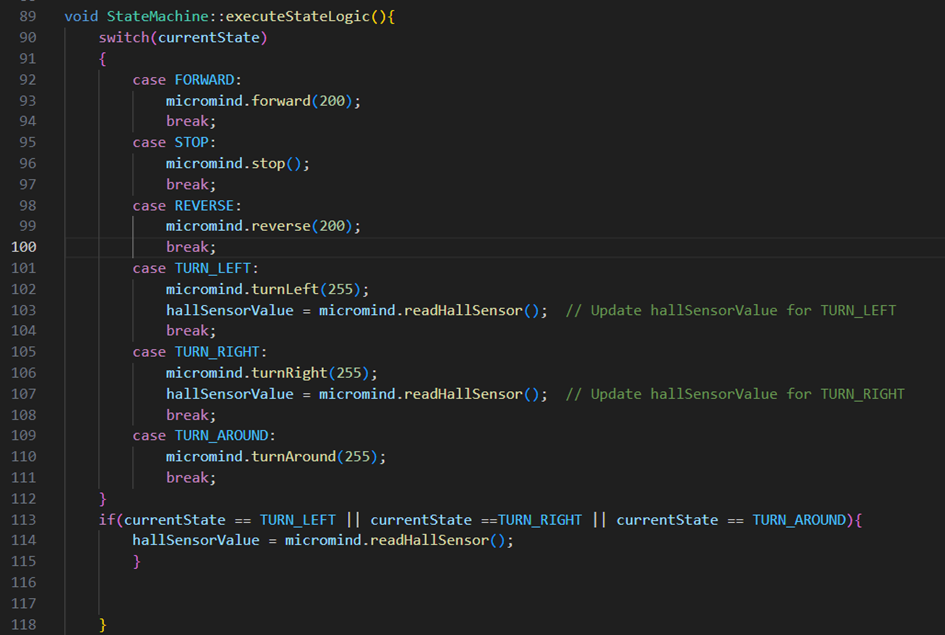Click the closing brace on line 115

[x=137, y=561]
